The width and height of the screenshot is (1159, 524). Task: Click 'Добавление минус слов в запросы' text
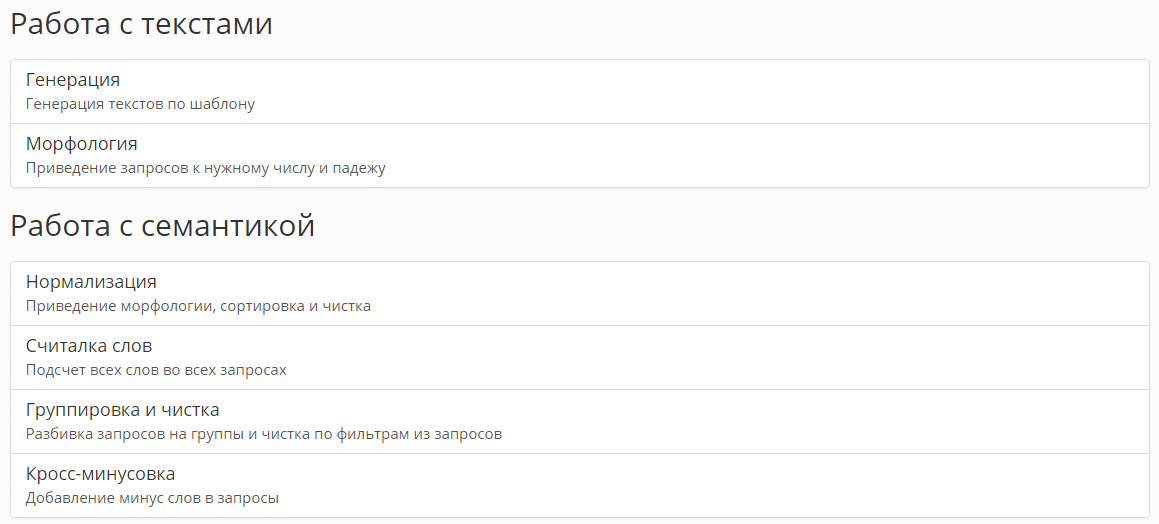pyautogui.click(x=152, y=498)
